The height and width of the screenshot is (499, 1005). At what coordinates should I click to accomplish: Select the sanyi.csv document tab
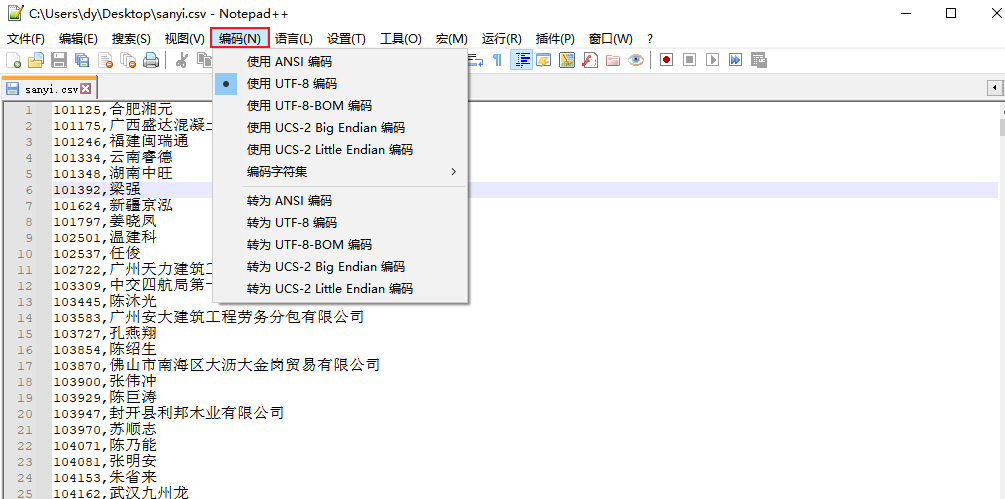click(49, 88)
